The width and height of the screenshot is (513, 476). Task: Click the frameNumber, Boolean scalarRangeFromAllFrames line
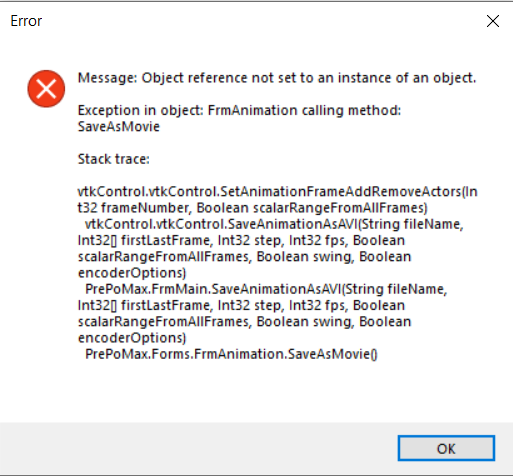[252, 208]
